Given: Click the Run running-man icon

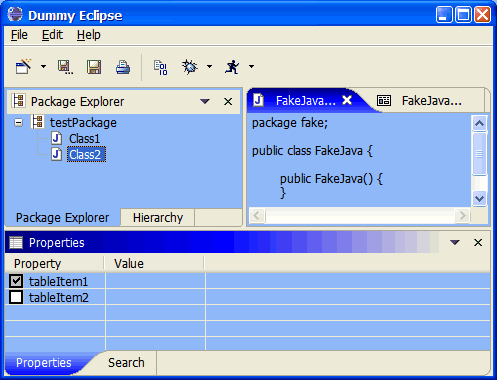Looking at the screenshot, I should tap(232, 67).
